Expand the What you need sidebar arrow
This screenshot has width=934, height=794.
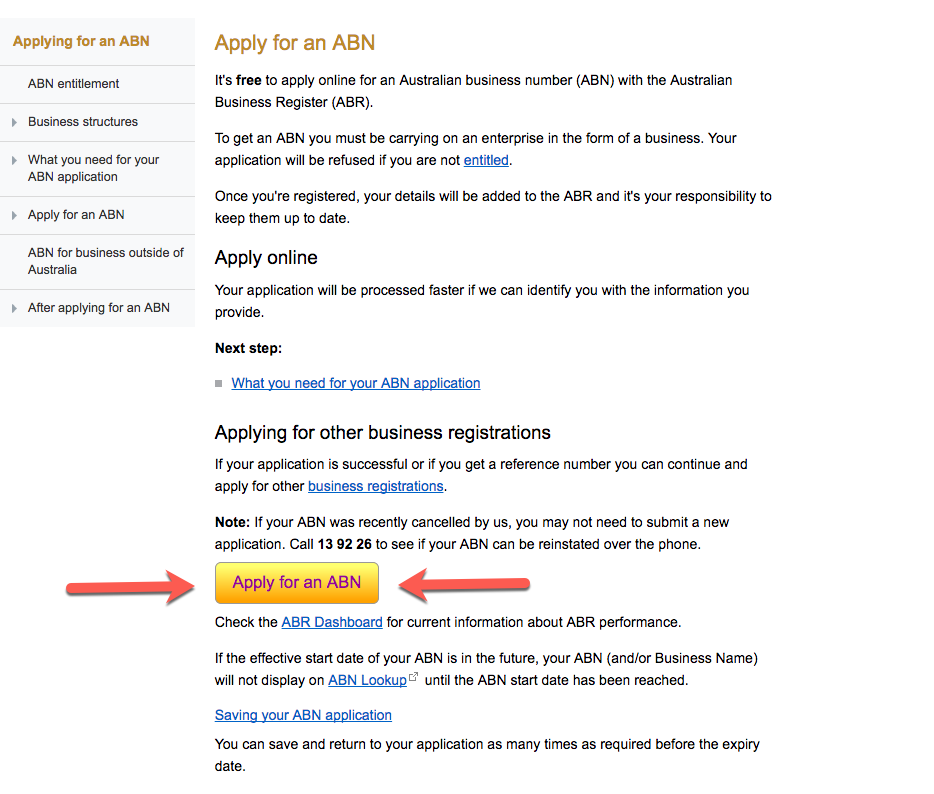pyautogui.click(x=14, y=160)
